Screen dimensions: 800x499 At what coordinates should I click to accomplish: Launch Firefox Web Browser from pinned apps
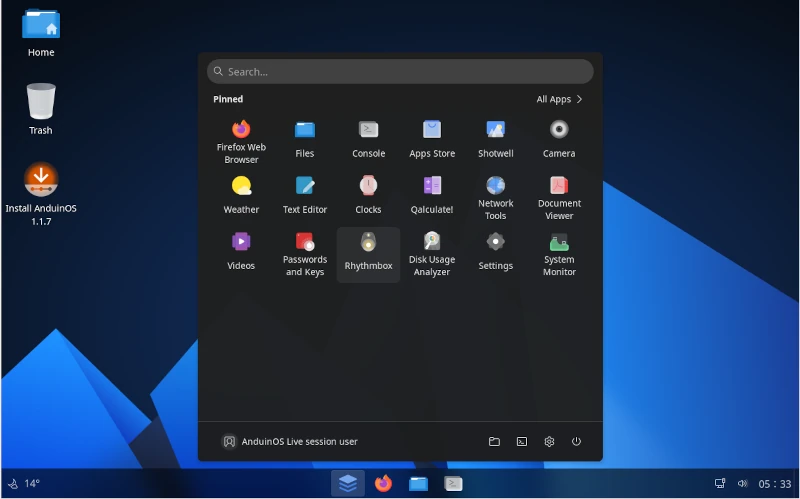coord(241,141)
